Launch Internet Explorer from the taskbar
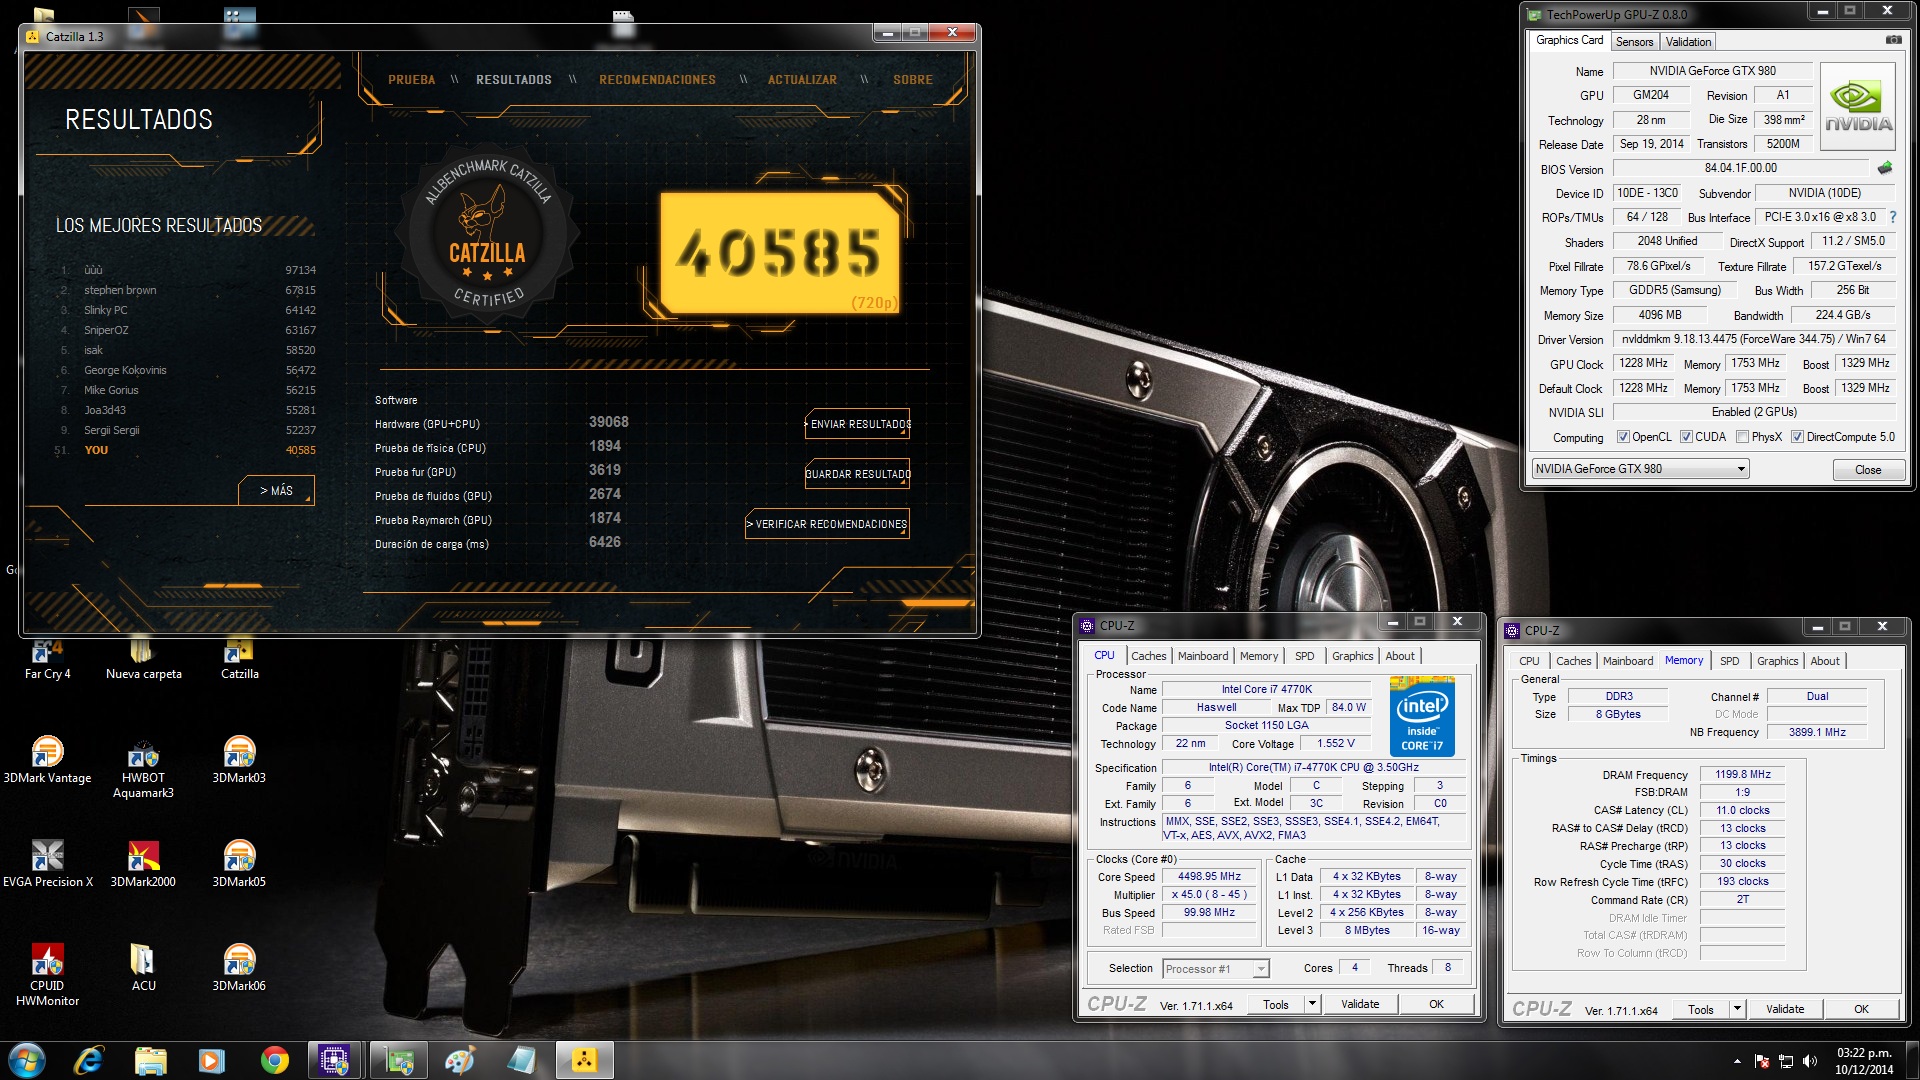1920x1080 pixels. click(89, 1060)
